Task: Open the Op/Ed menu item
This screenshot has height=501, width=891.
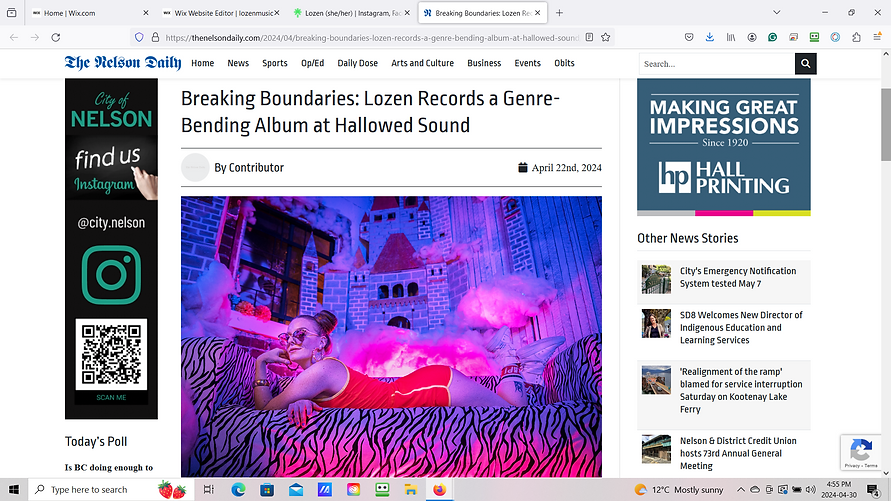Action: click(313, 63)
